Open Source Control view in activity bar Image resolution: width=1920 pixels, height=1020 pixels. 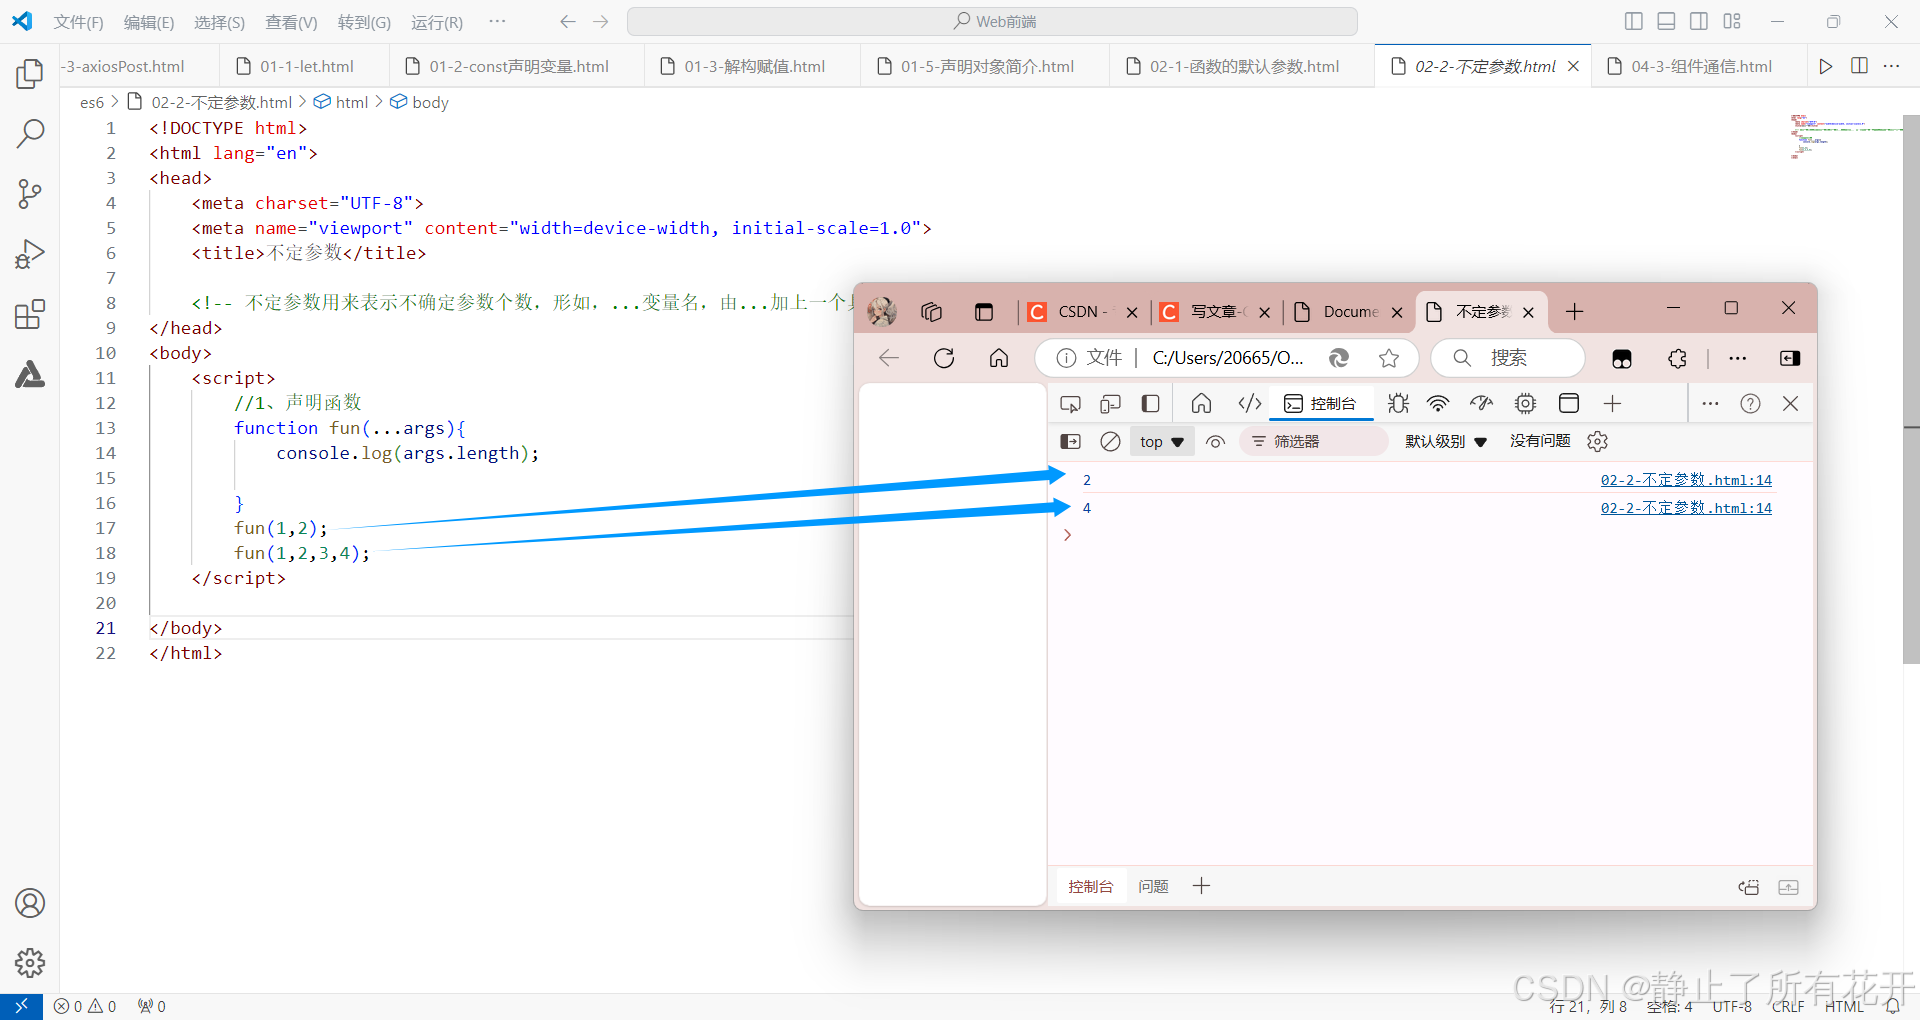tap(30, 194)
